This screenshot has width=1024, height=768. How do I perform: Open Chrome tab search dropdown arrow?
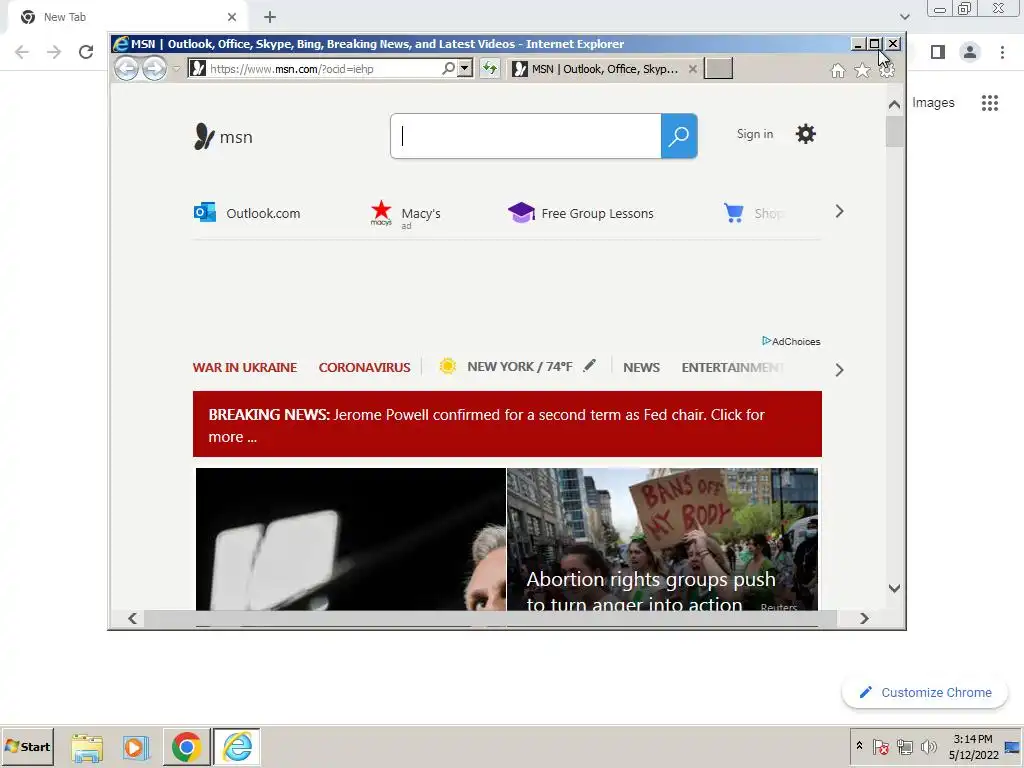pos(904,17)
